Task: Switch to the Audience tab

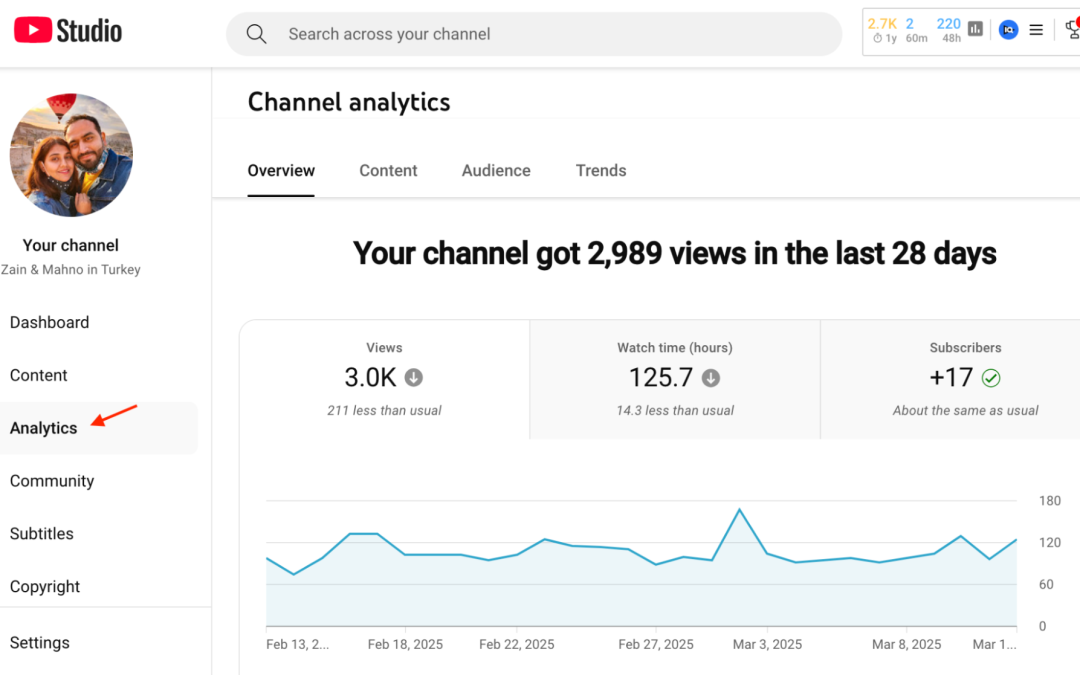Action: tap(496, 171)
